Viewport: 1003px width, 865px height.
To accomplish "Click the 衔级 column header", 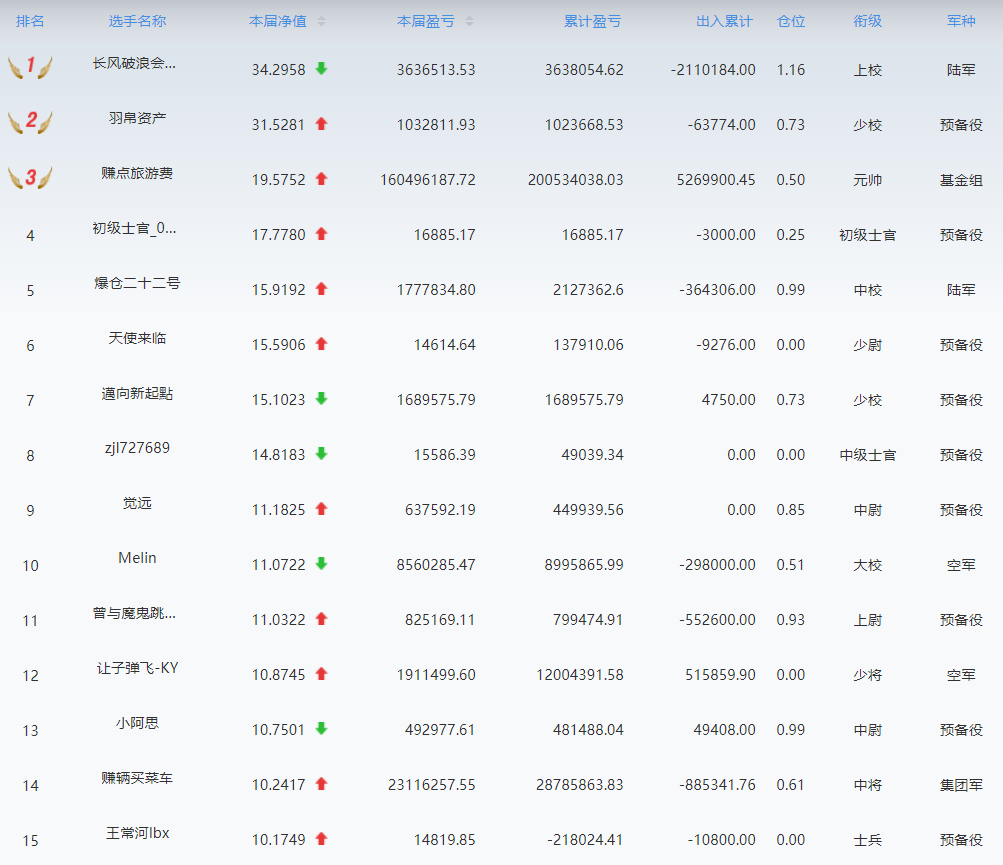I will [x=867, y=21].
